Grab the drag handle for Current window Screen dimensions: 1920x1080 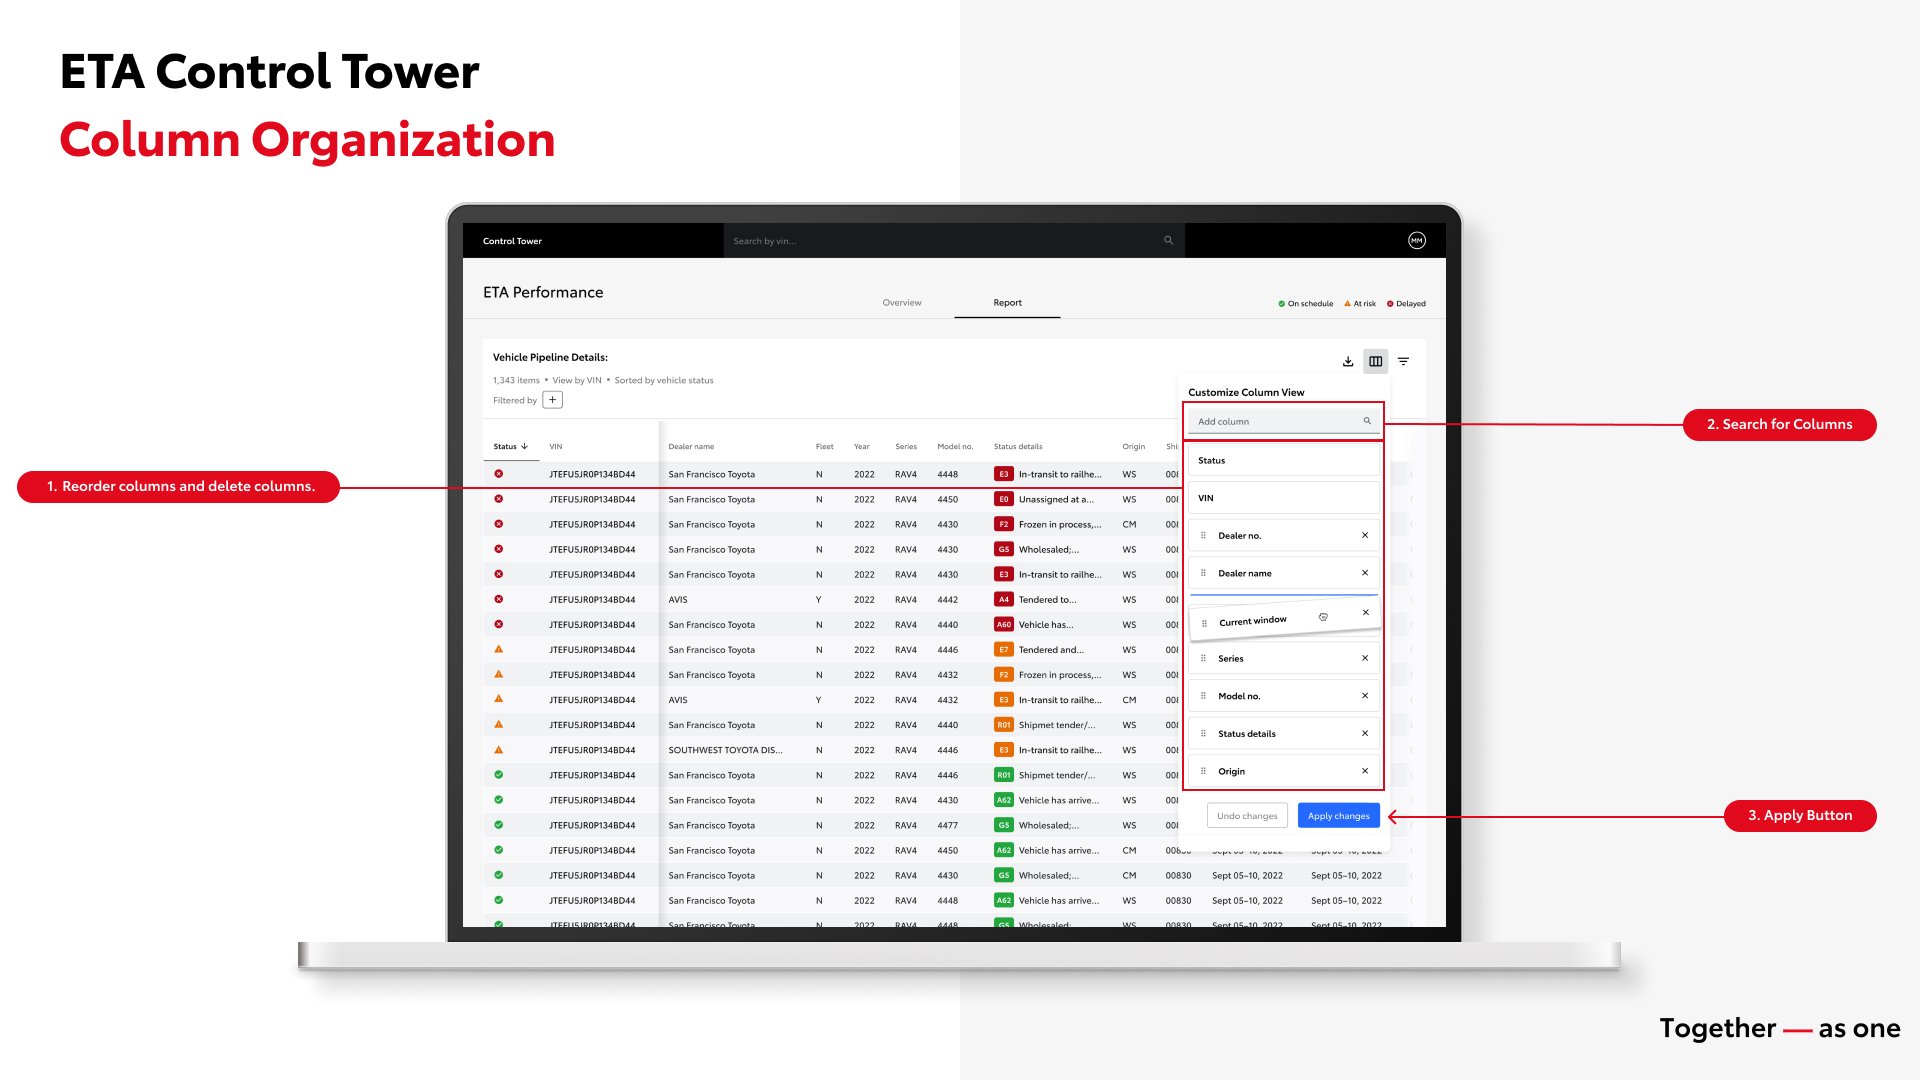click(x=1204, y=623)
